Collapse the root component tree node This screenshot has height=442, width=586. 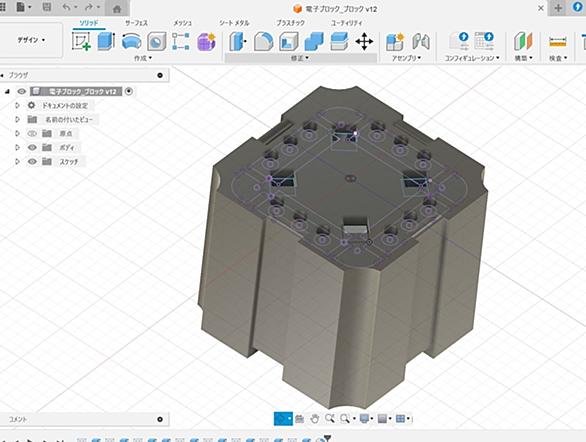coord(7,92)
